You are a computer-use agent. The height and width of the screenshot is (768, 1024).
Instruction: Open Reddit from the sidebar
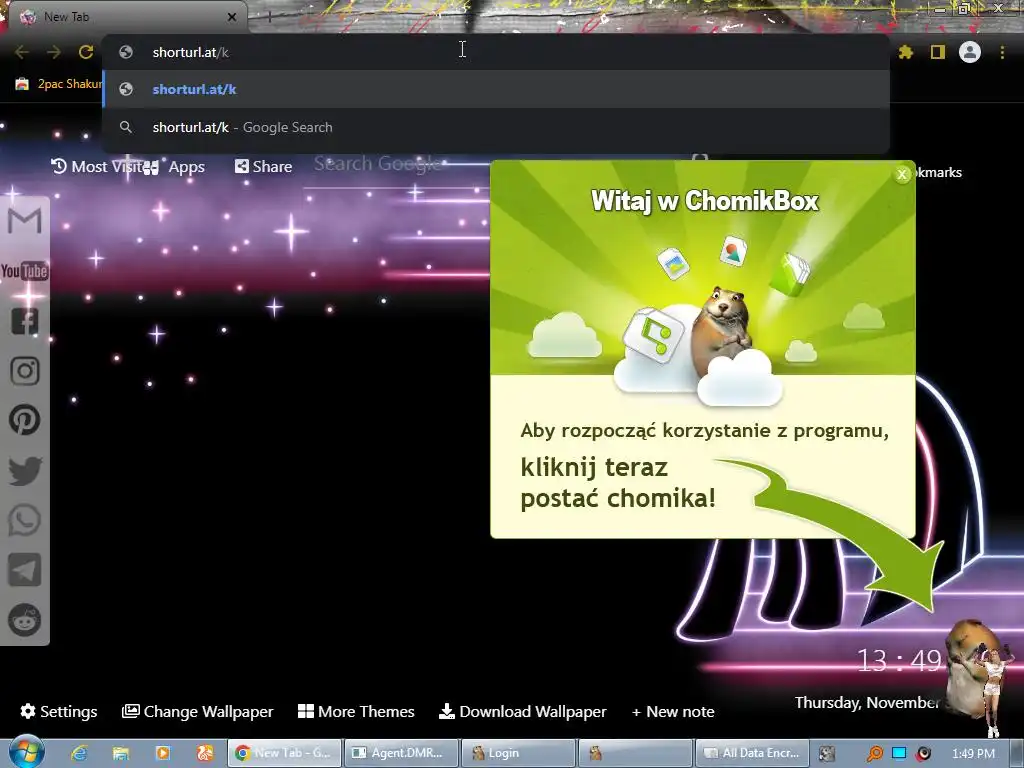[25, 620]
